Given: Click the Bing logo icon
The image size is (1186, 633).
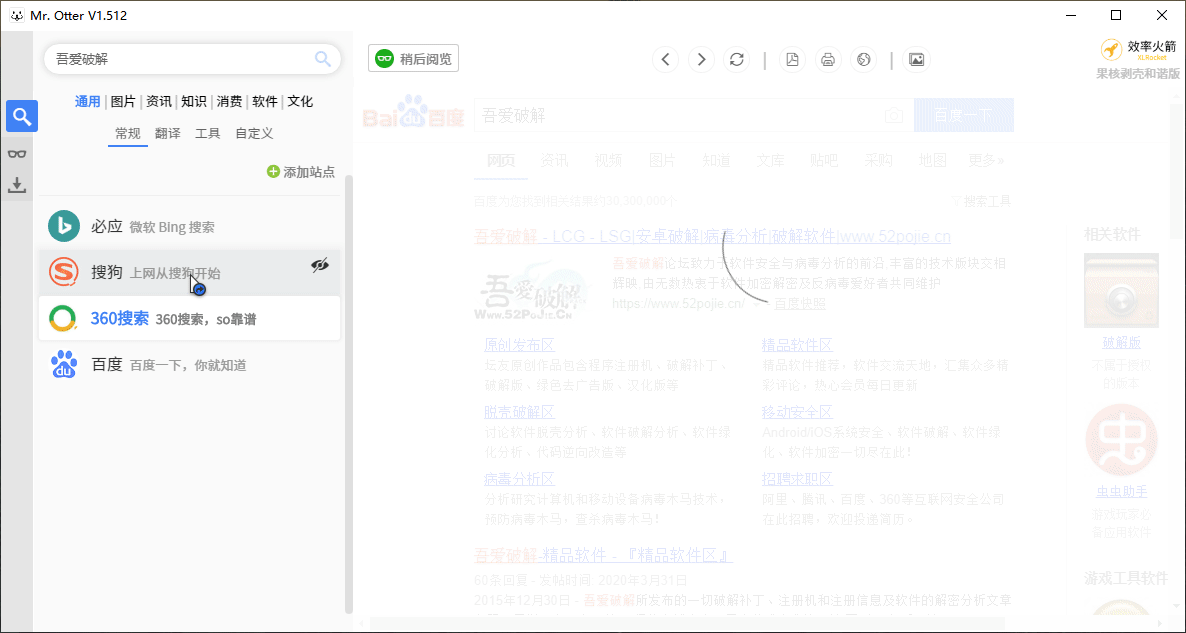Looking at the screenshot, I should (64, 226).
